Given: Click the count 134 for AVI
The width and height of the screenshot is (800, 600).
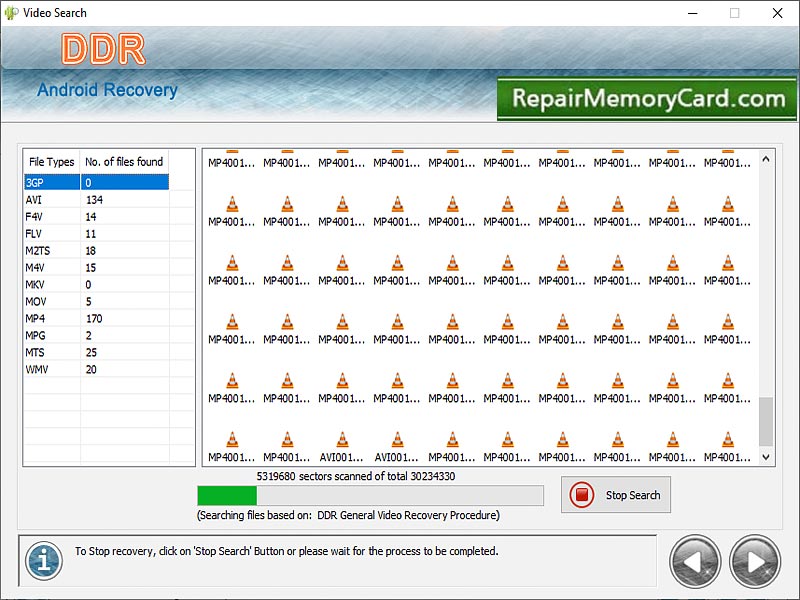Looking at the screenshot, I should click(94, 199).
